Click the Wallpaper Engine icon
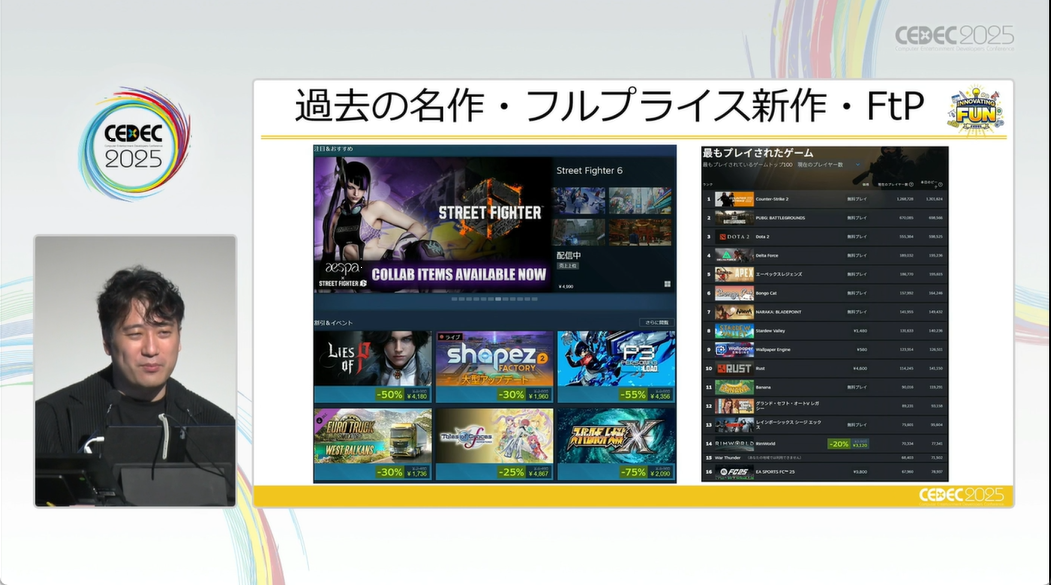Screen dimensions: 1051x585 tap(733, 350)
